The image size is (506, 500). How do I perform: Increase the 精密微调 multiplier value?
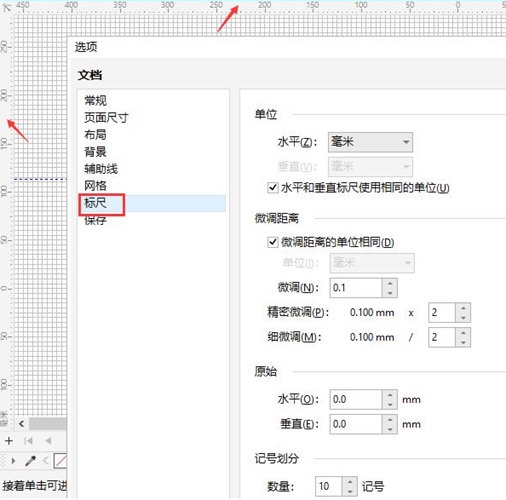coord(463,308)
